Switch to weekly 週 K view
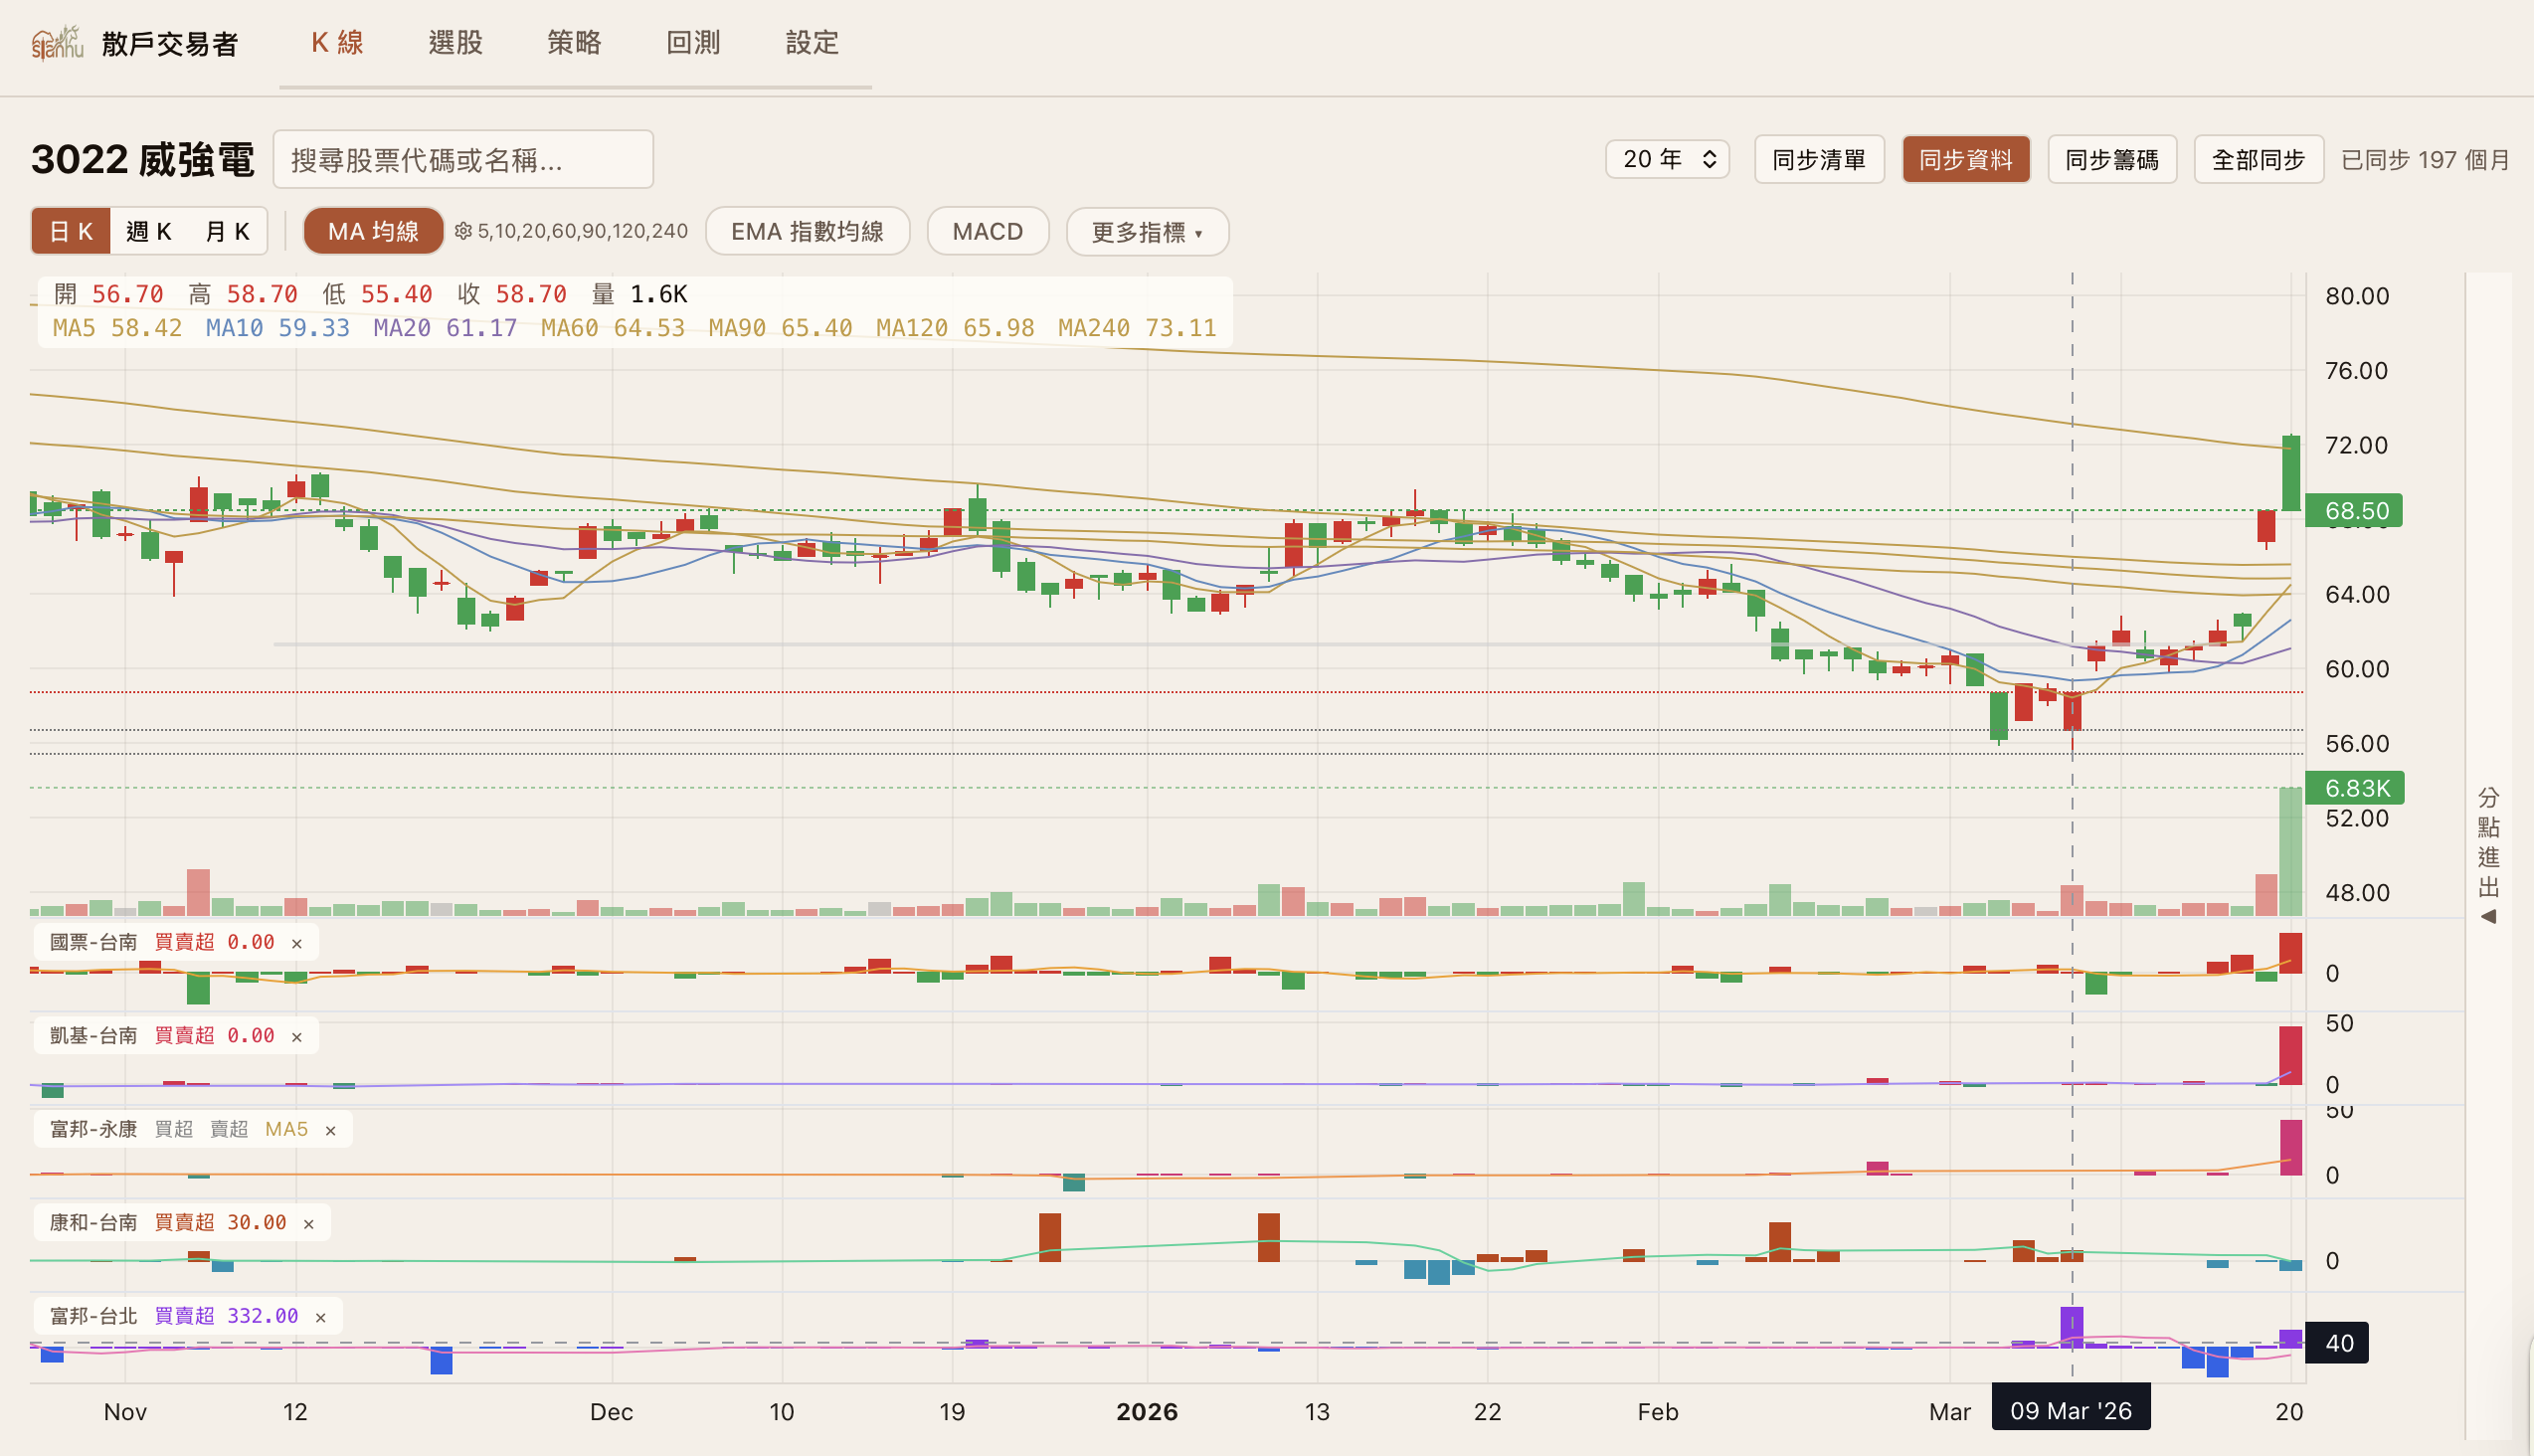 pos(149,231)
